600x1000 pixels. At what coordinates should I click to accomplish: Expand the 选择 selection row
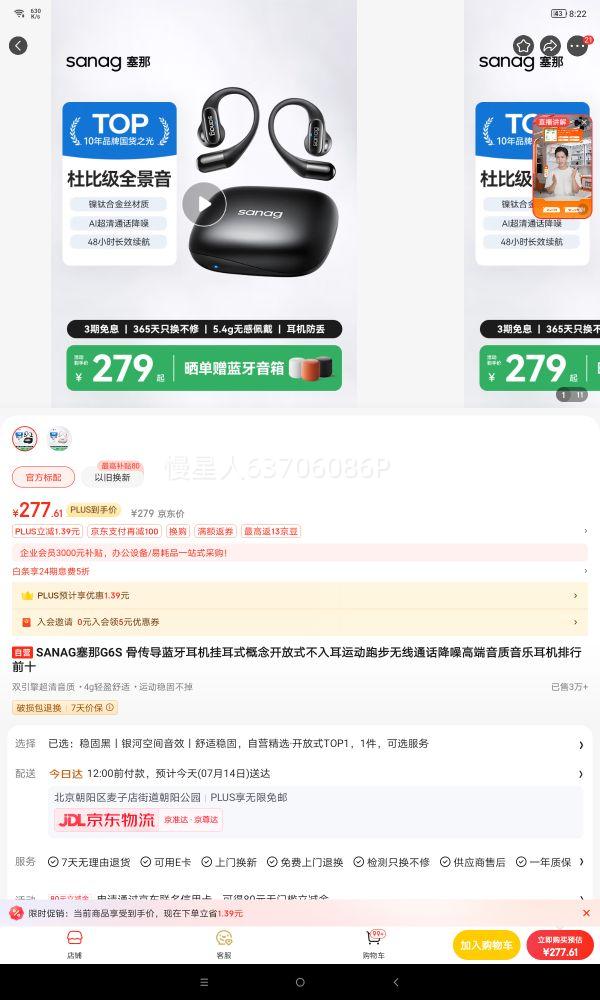300,744
